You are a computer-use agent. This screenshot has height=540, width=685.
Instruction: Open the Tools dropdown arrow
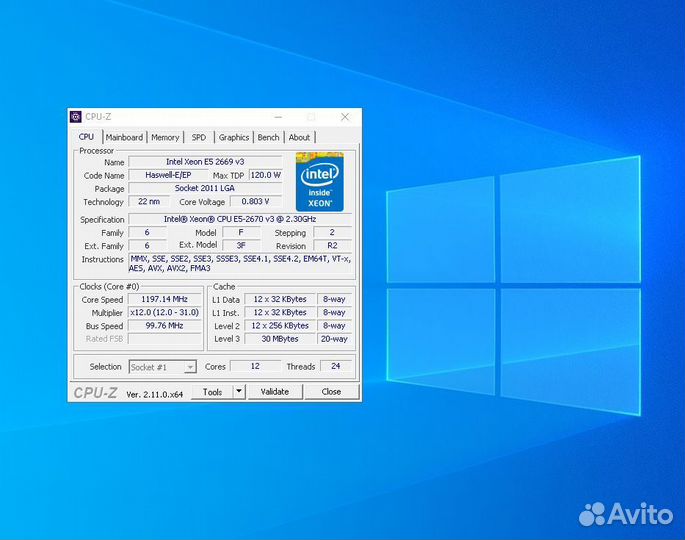(239, 392)
